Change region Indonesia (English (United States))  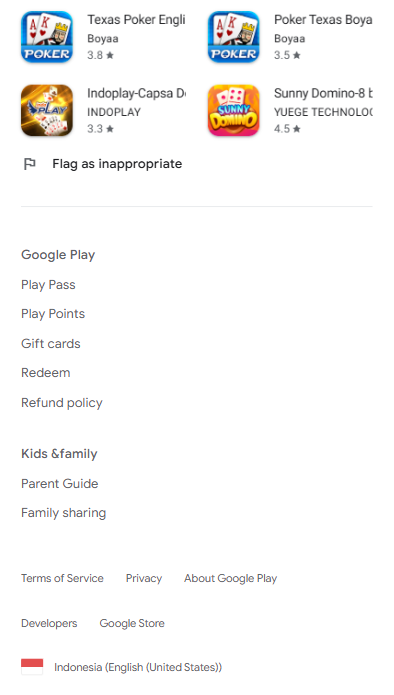[x=138, y=667]
